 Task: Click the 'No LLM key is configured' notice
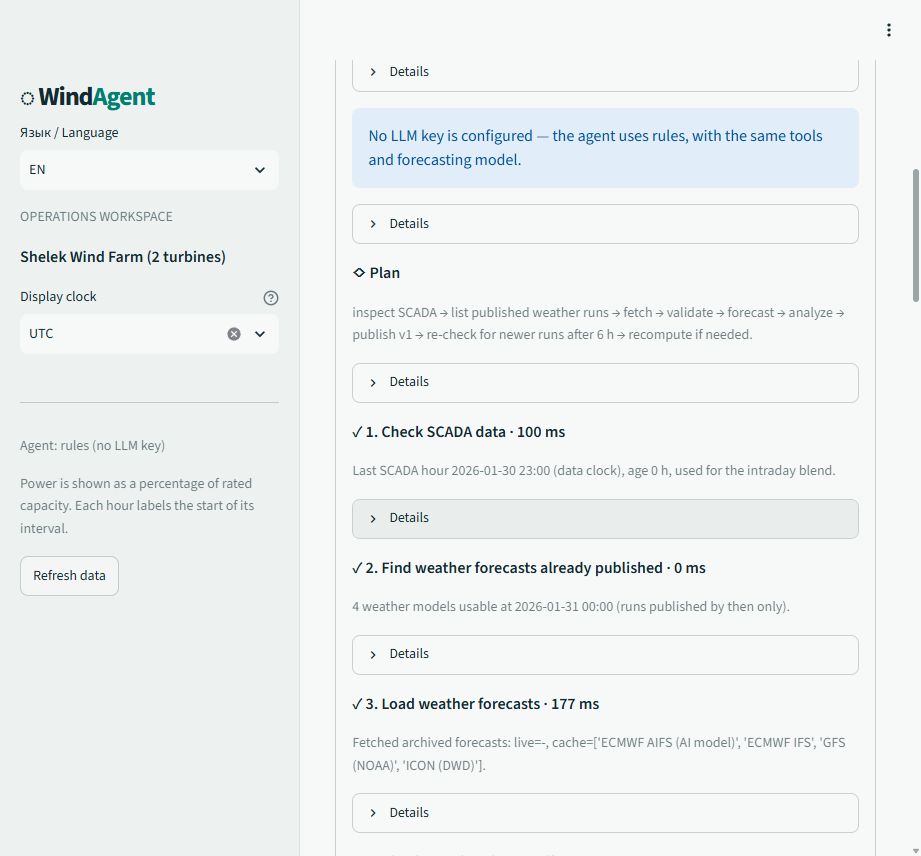tap(605, 147)
